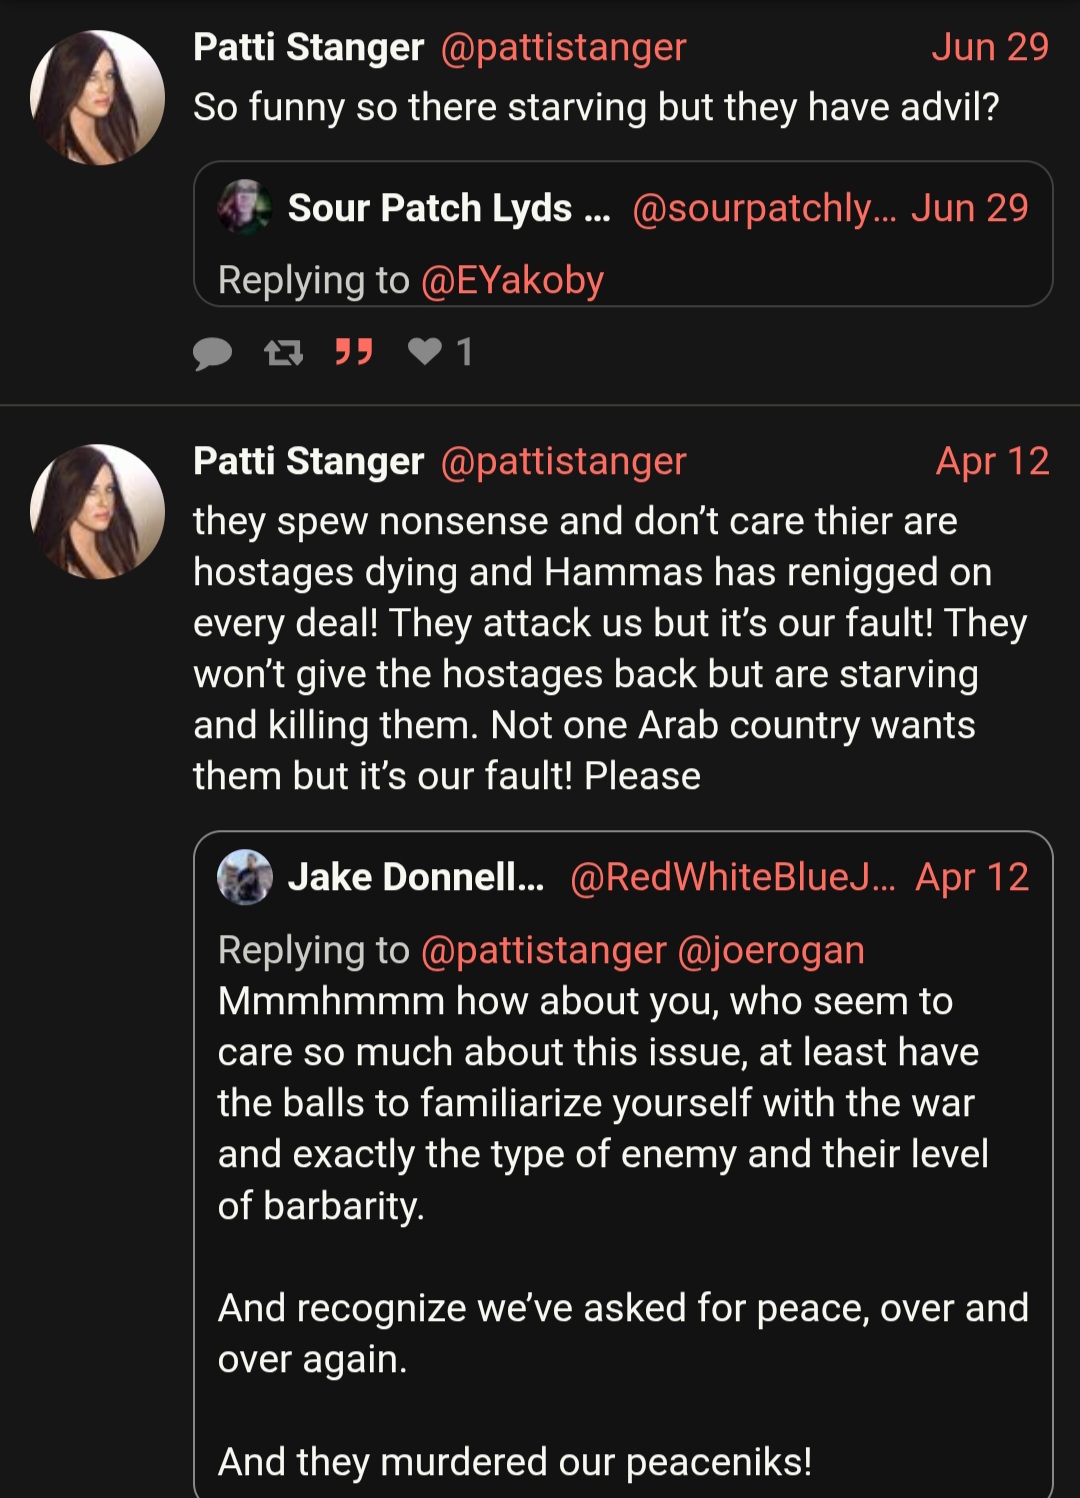Open the Jun 29 tweet date link
This screenshot has width=1080, height=1498.
(990, 47)
